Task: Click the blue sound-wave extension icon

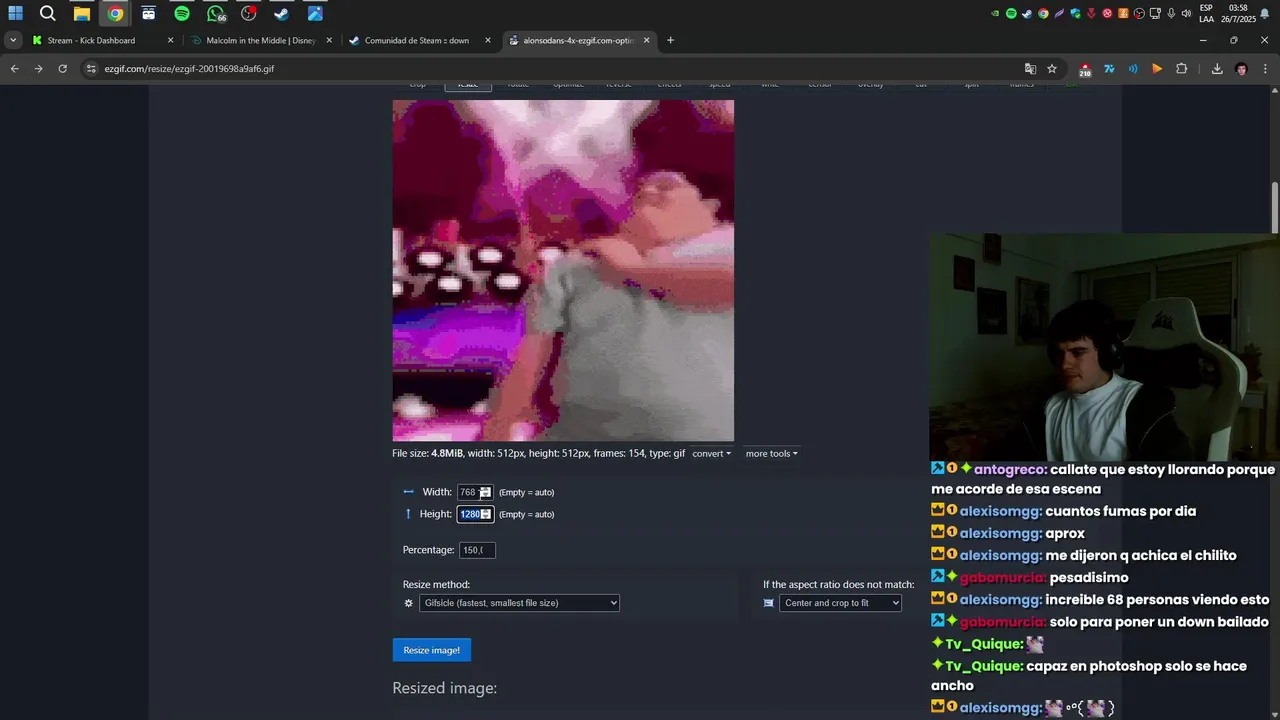Action: pyautogui.click(x=1133, y=69)
